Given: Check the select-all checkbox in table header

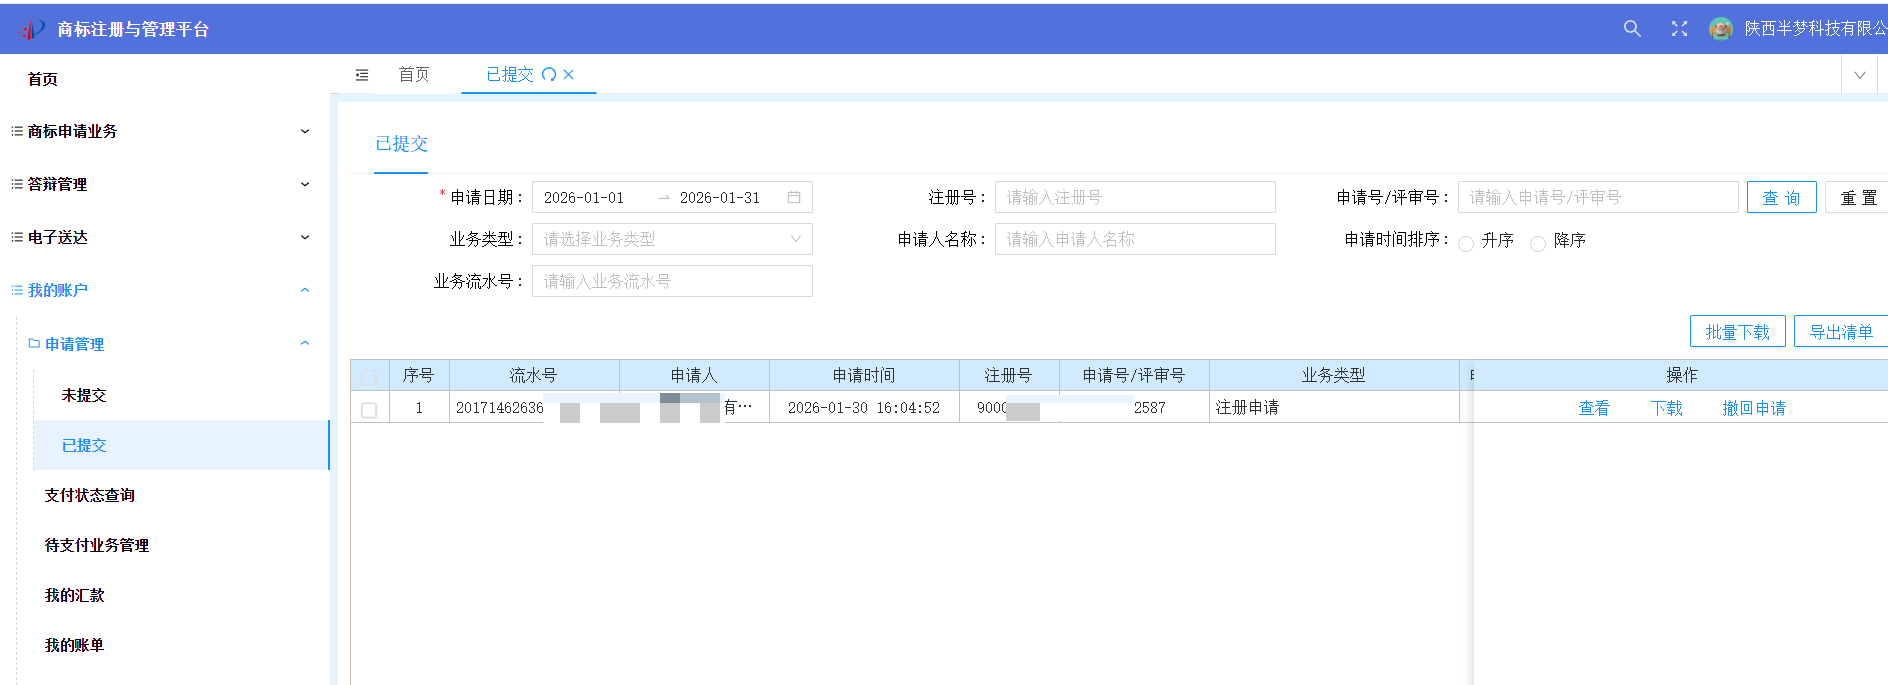Looking at the screenshot, I should click(x=369, y=377).
